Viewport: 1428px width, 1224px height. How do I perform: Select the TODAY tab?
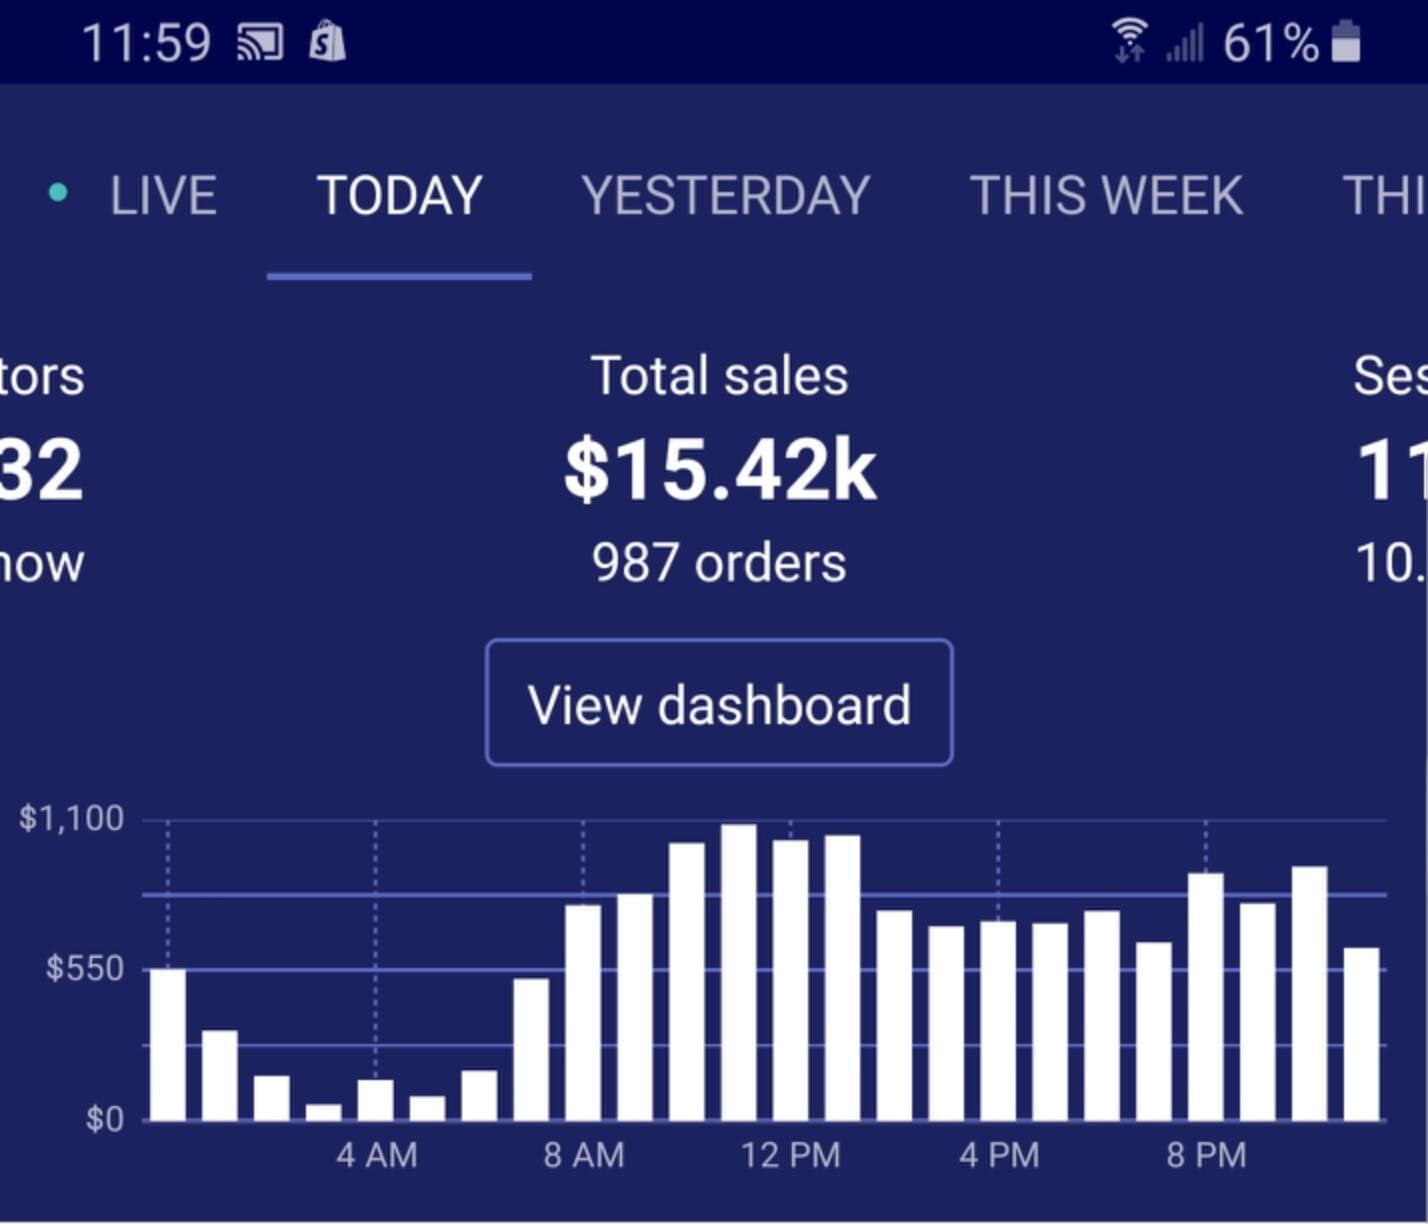pyautogui.click(x=399, y=195)
